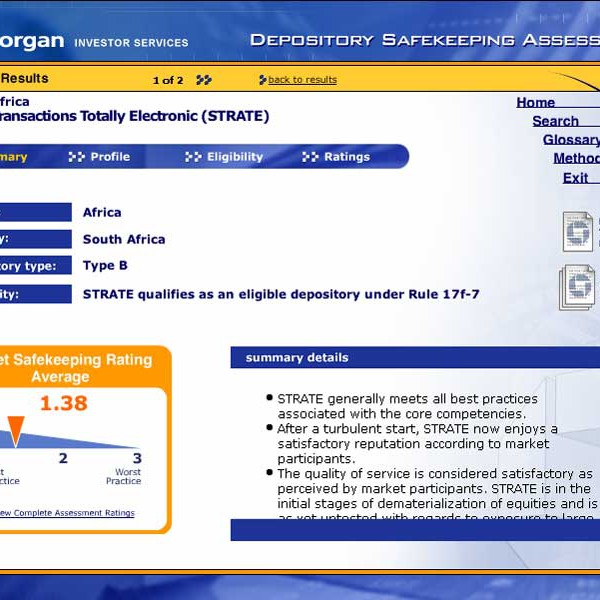Open the stacked multi-page document icon

[x=577, y=287]
